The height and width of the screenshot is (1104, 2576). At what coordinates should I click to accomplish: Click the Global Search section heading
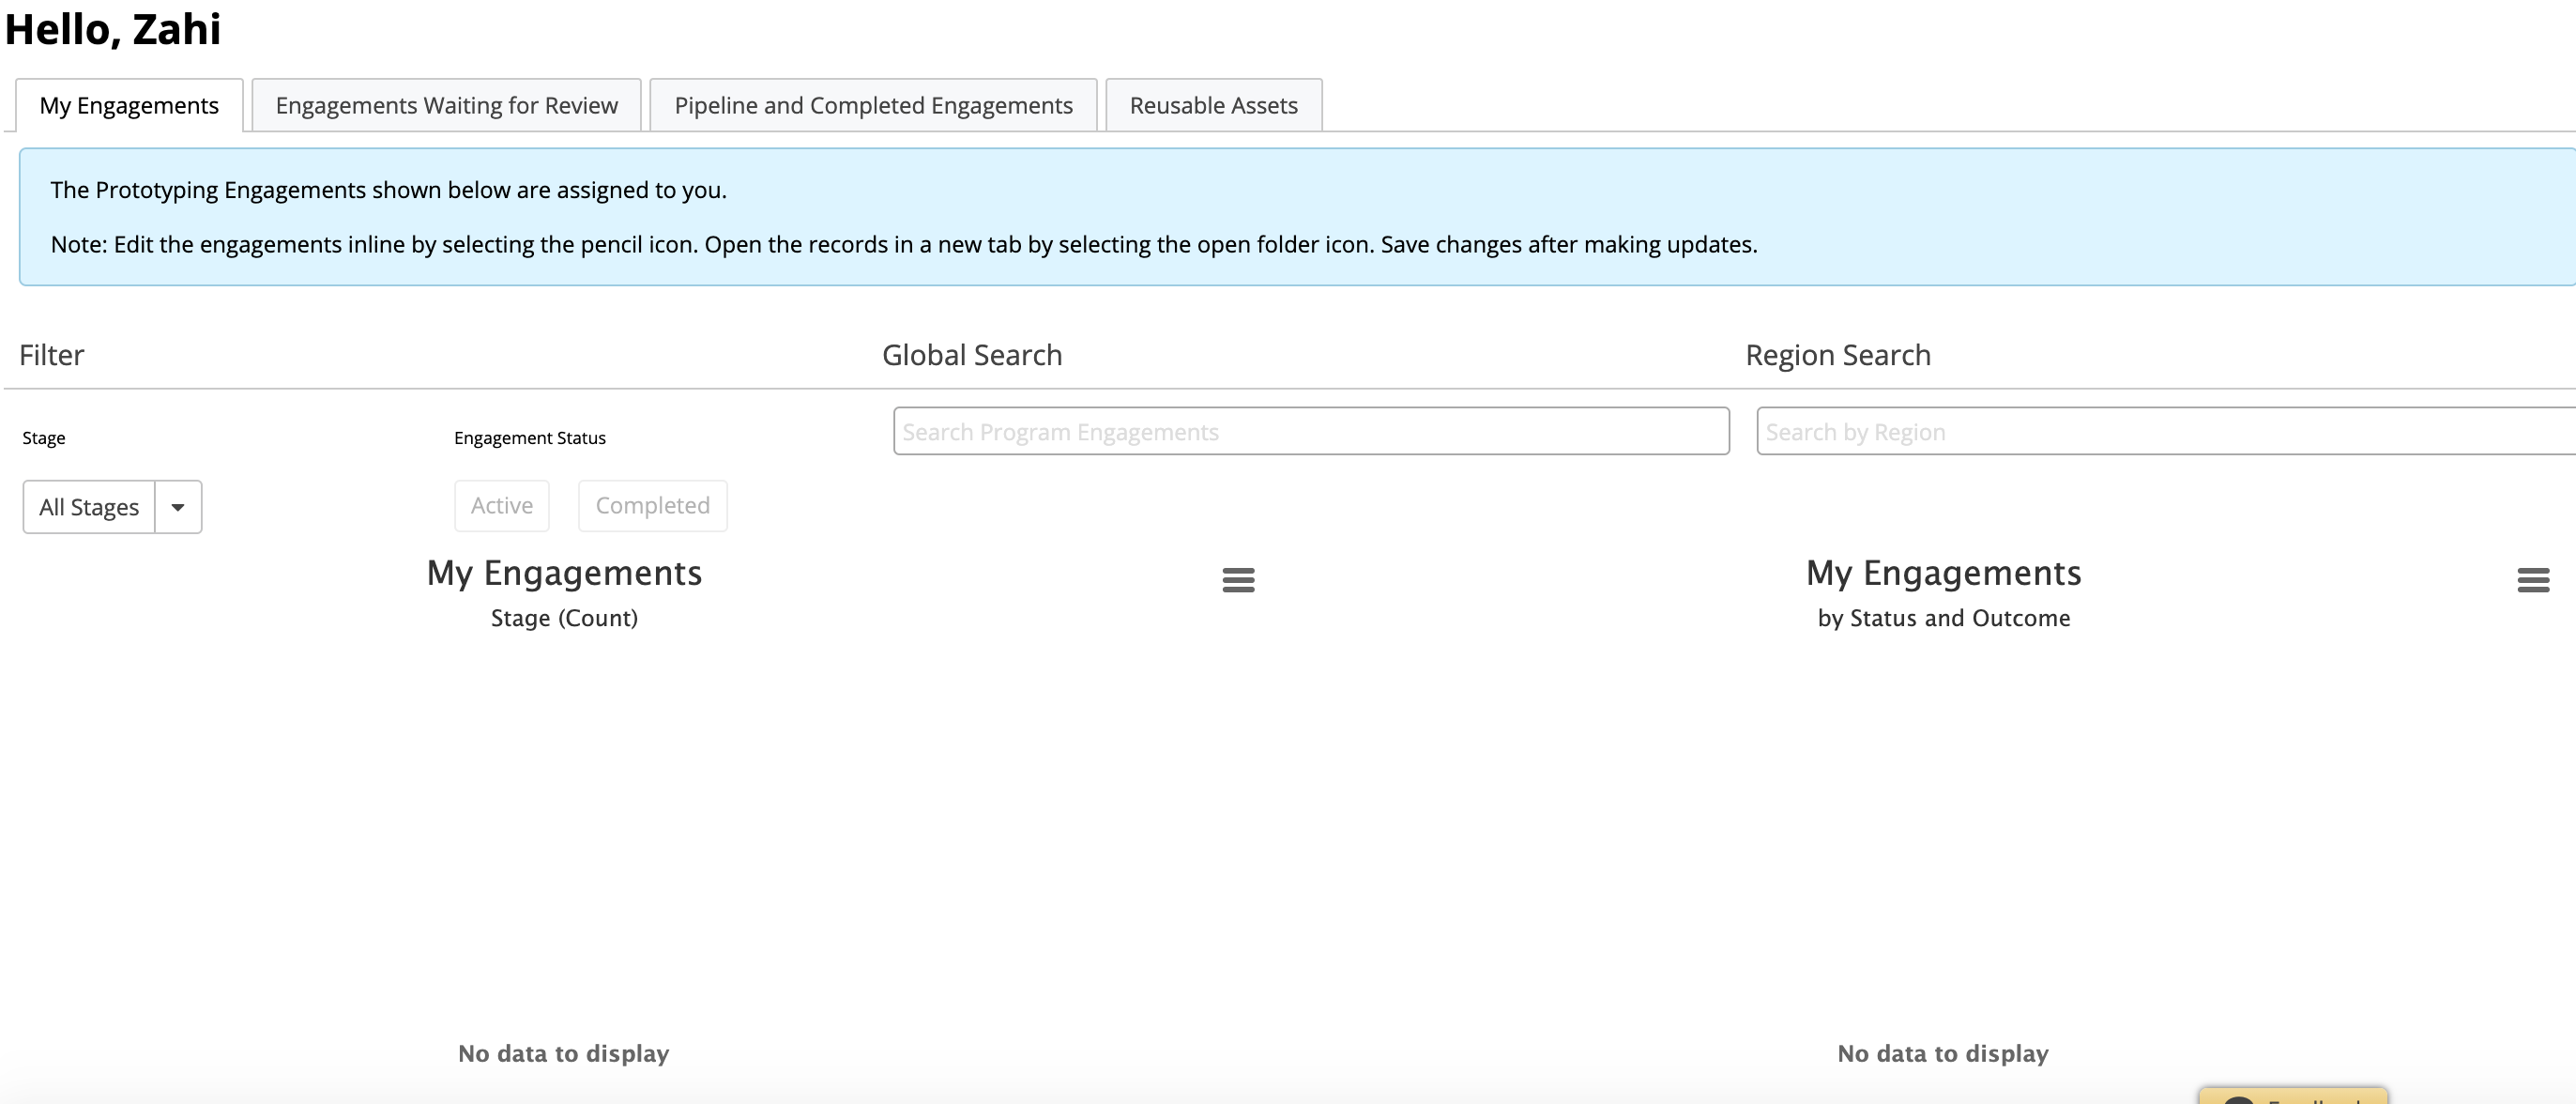click(972, 355)
